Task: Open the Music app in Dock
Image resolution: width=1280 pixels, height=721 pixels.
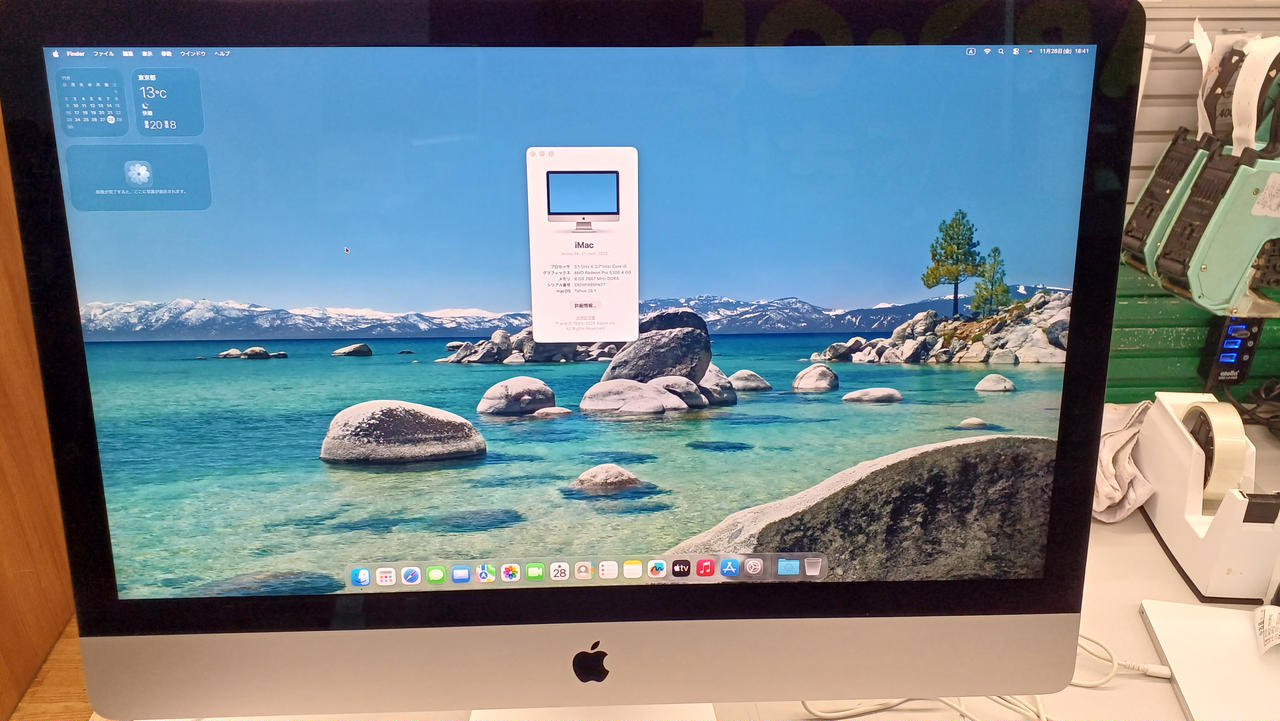Action: [x=705, y=568]
